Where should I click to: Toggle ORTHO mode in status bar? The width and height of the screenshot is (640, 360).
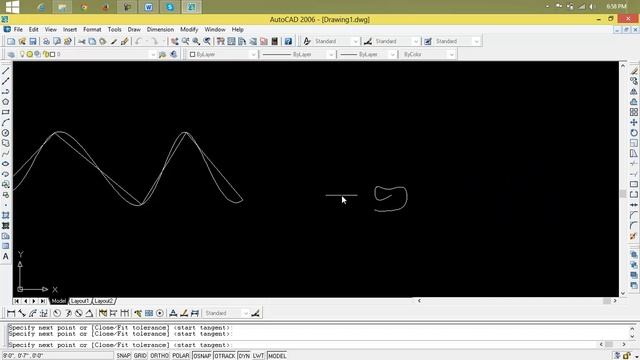click(x=159, y=356)
